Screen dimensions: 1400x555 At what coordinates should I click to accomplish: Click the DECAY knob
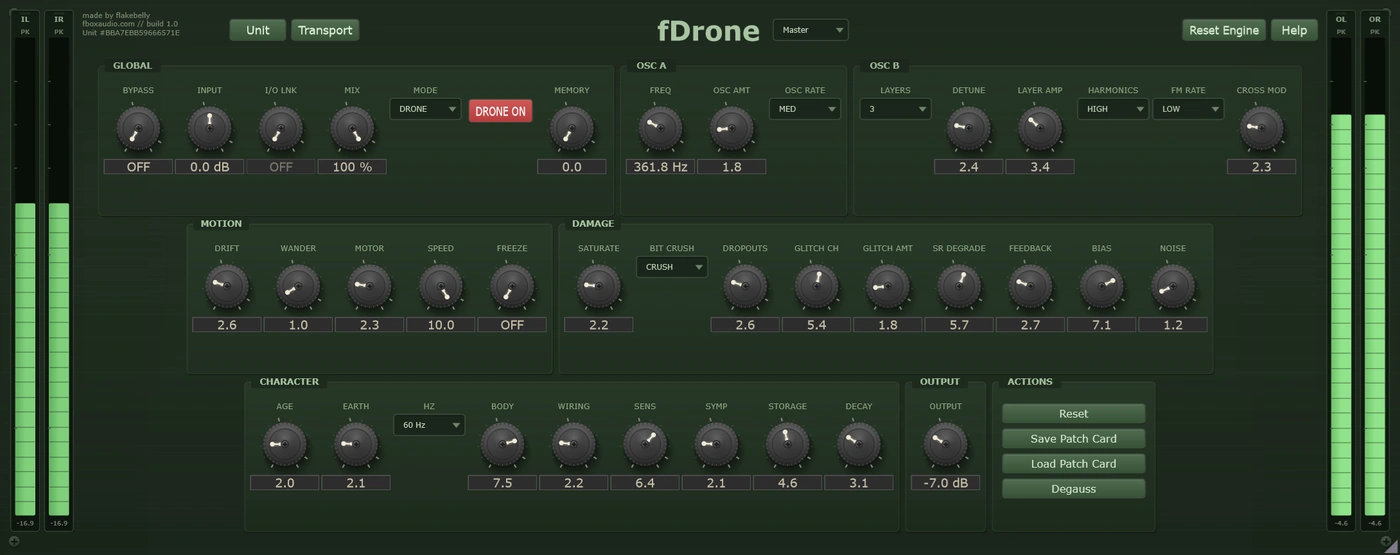(x=859, y=445)
